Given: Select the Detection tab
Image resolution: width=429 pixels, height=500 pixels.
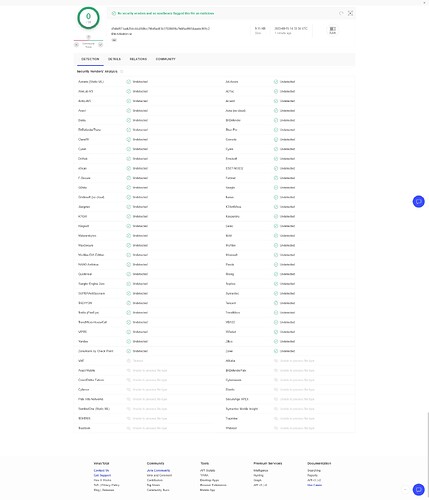Looking at the screenshot, I should coord(90,59).
